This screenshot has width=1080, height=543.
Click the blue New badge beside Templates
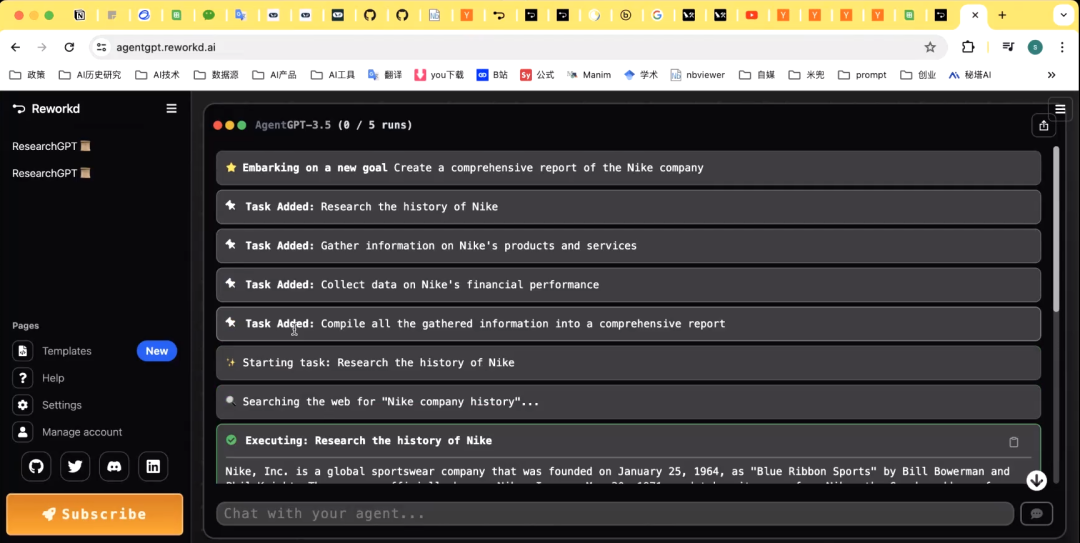coord(156,351)
